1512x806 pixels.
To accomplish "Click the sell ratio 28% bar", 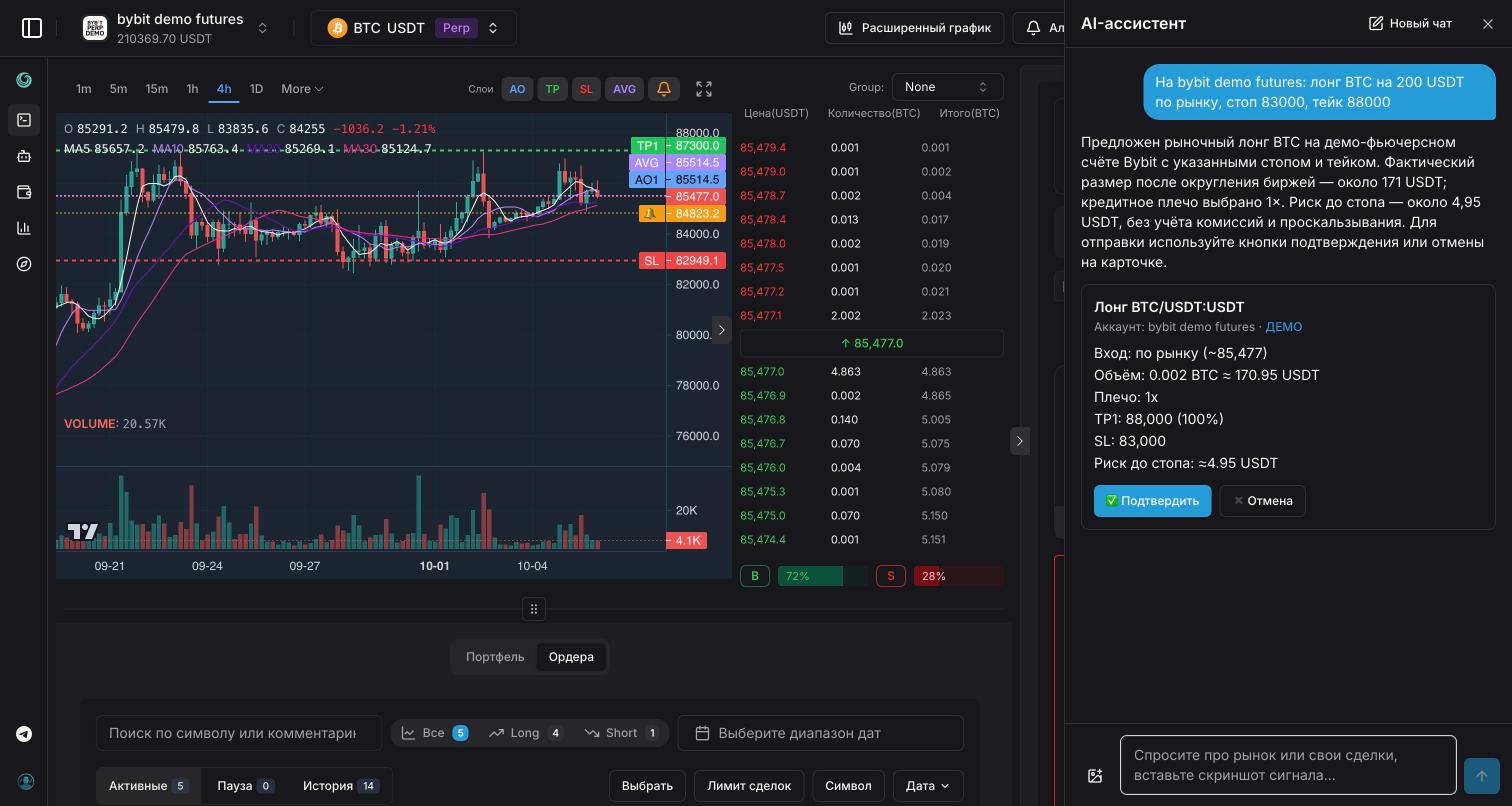I will pos(958,576).
